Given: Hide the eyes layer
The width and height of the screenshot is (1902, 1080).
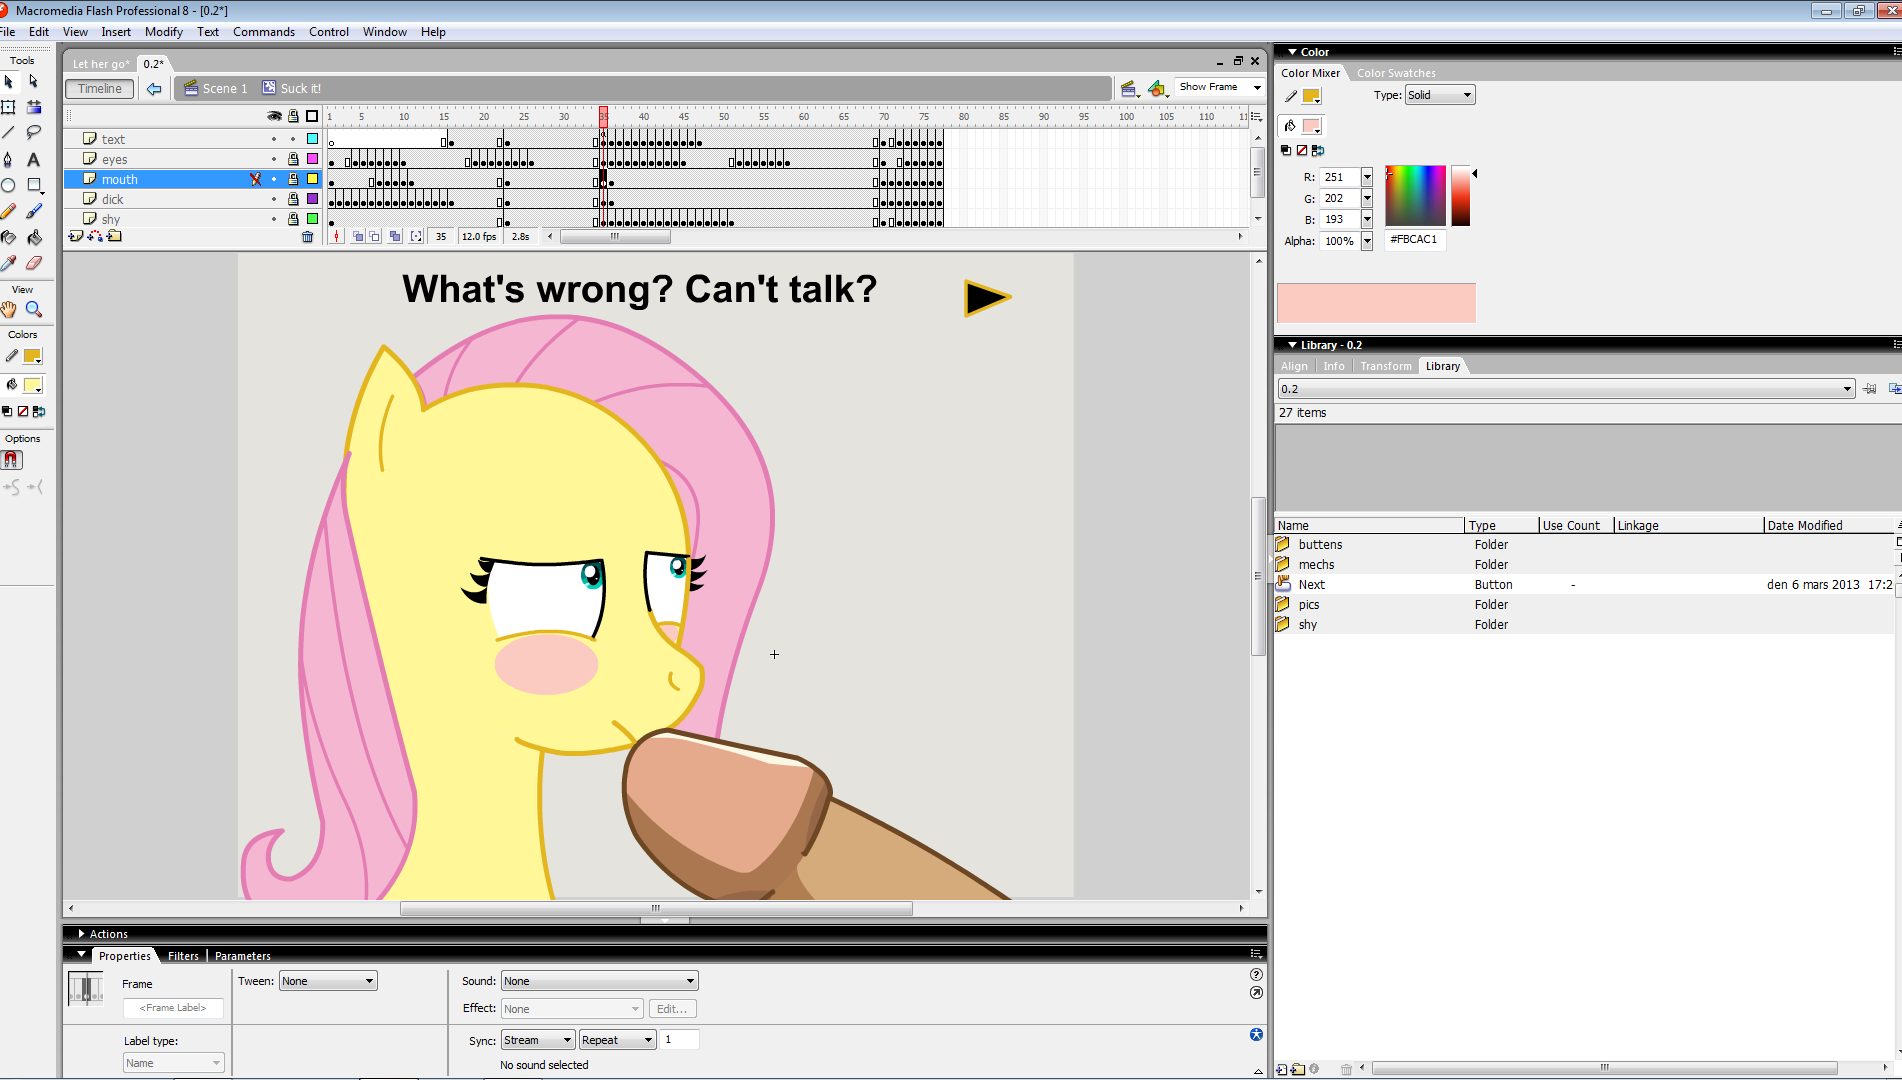Looking at the screenshot, I should pyautogui.click(x=274, y=159).
